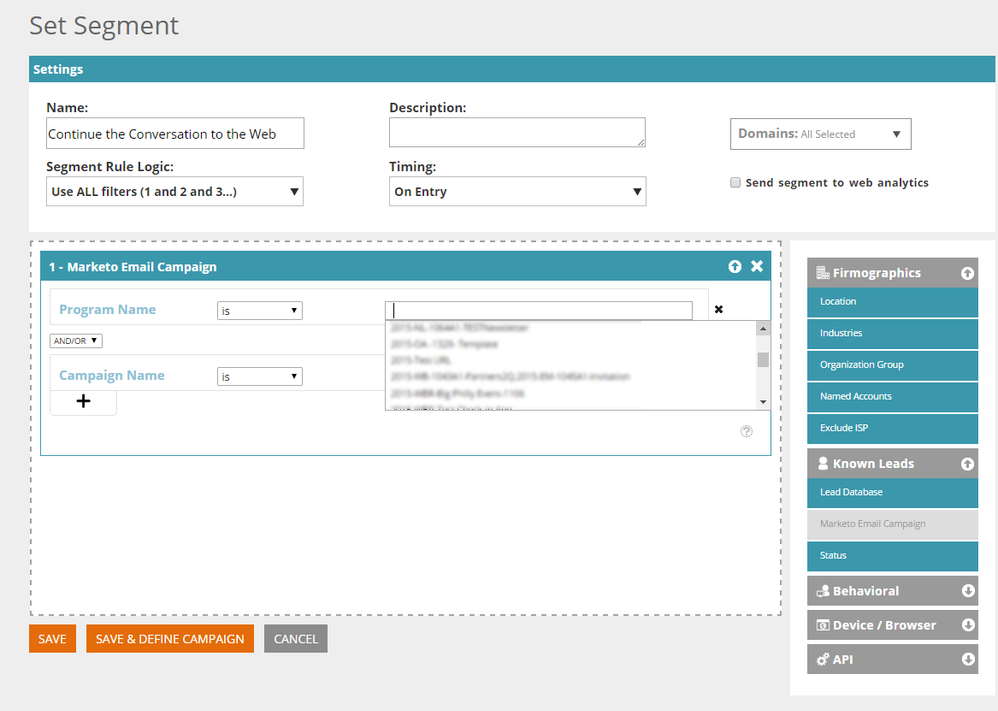Expand the Device / Browser section
The height and width of the screenshot is (711, 998).
(x=967, y=625)
